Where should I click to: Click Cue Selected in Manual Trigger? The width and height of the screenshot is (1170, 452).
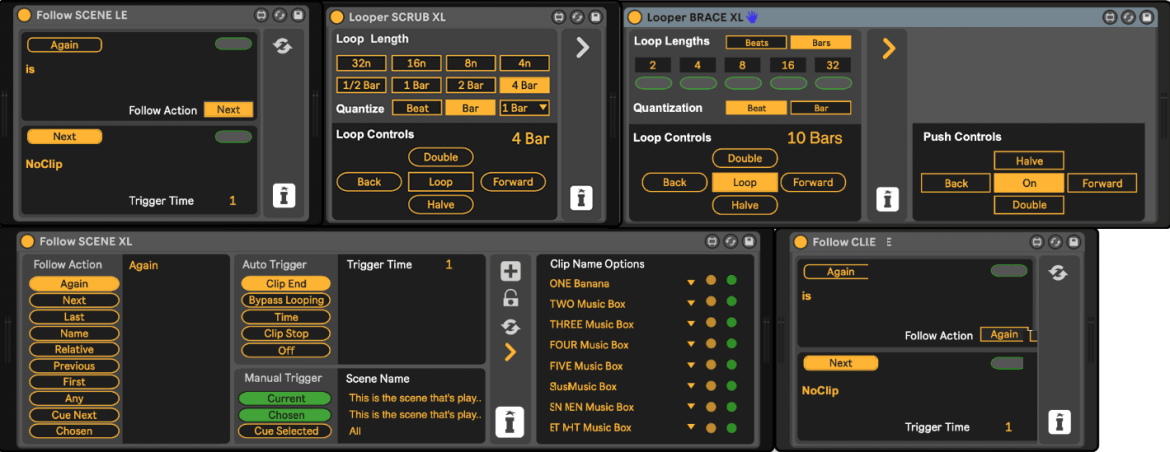click(287, 431)
